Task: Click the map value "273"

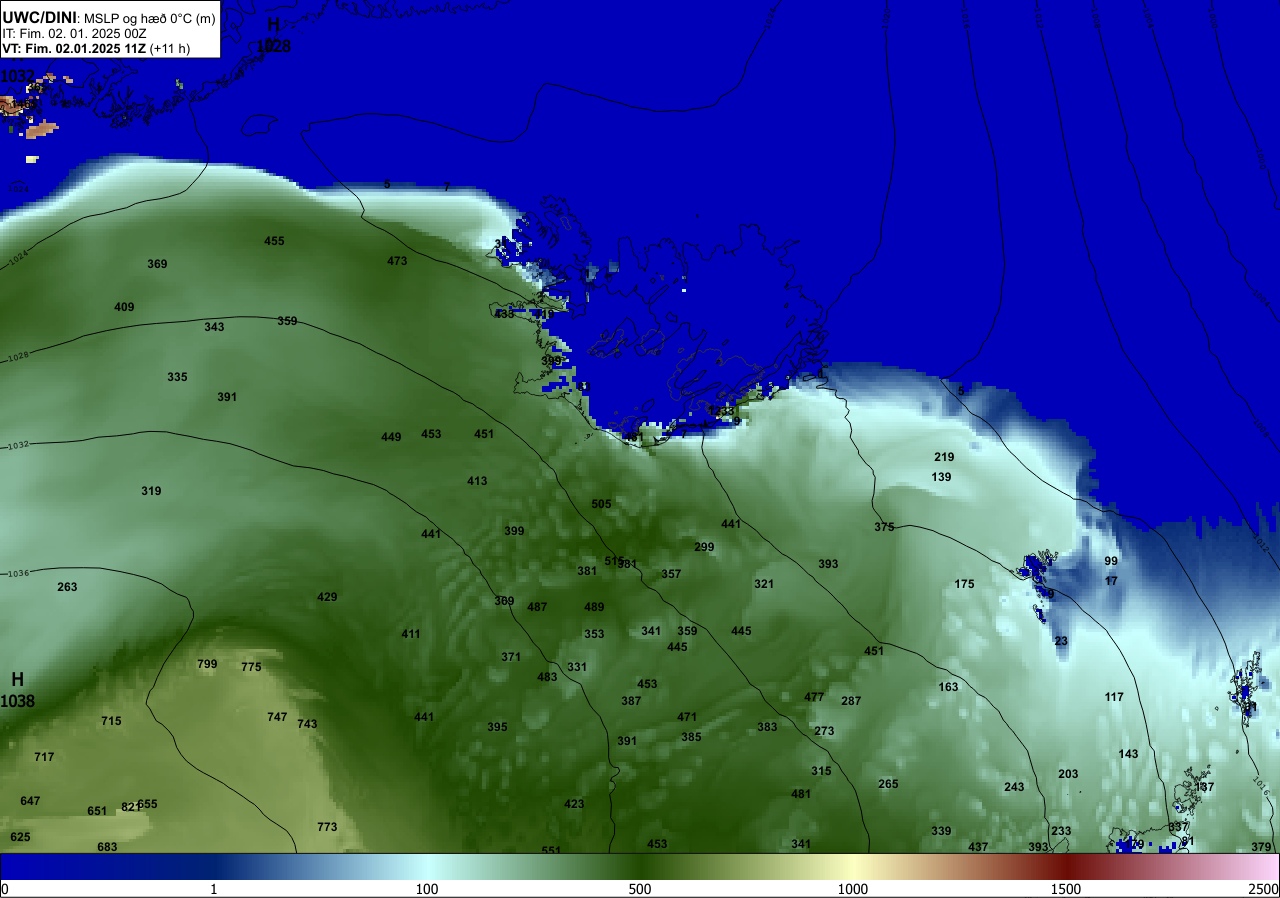Action: coord(824,731)
